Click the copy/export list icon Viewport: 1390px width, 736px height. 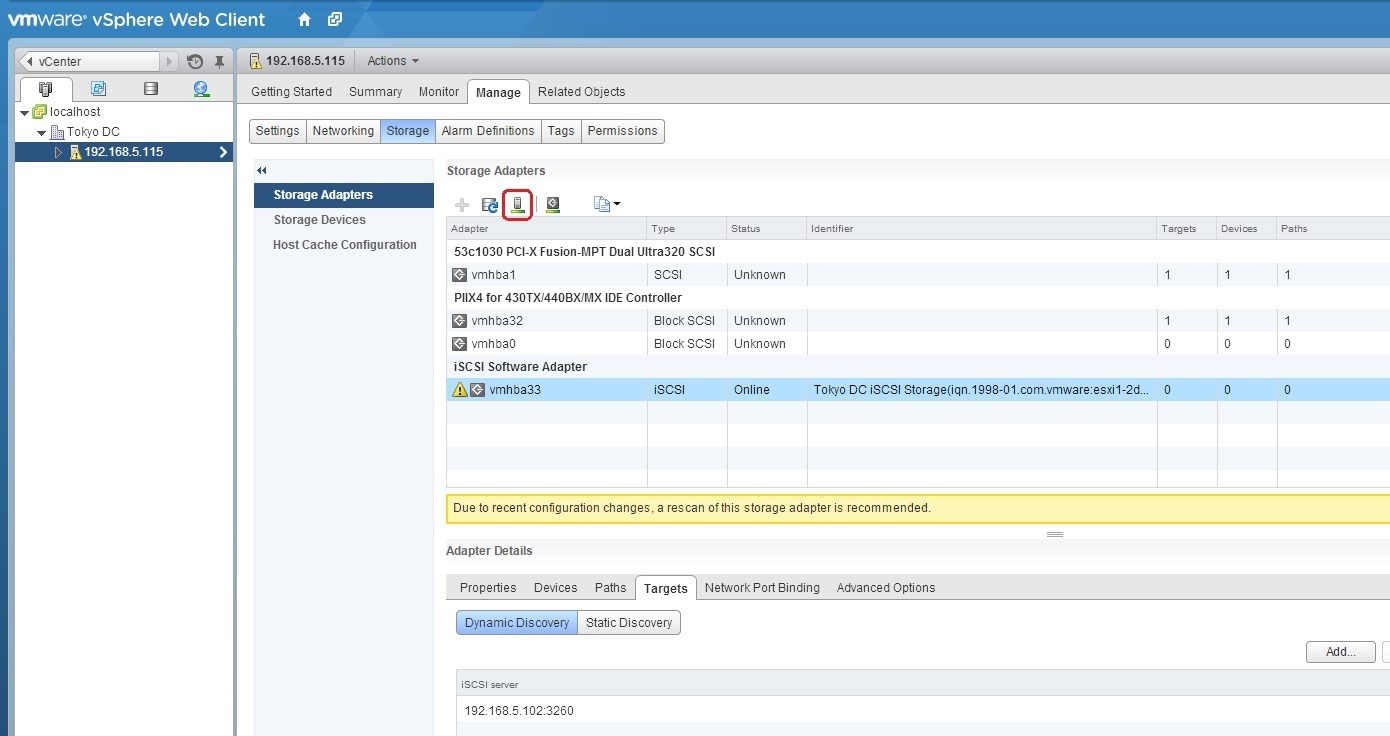tap(601, 204)
